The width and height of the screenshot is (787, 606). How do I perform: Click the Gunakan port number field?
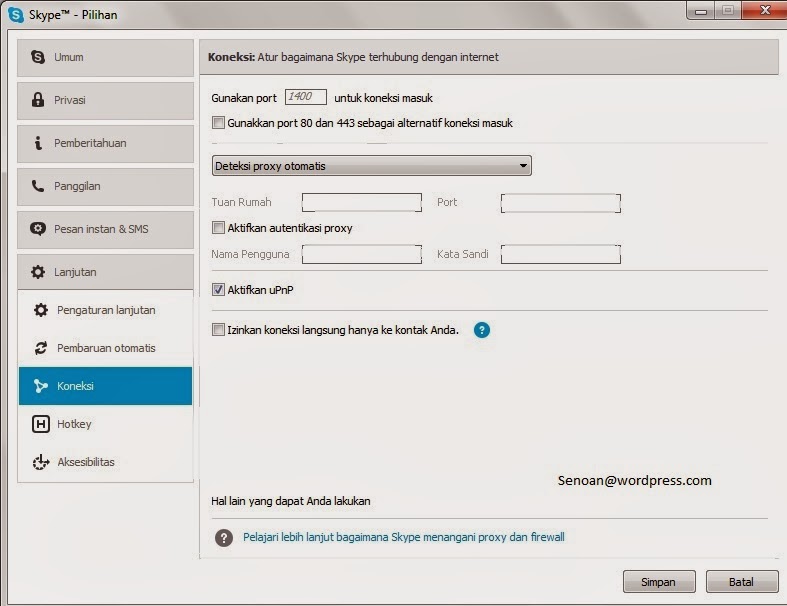305,97
